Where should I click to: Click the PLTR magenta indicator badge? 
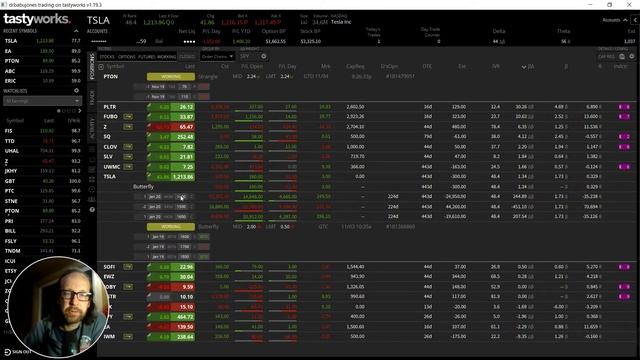(624, 107)
